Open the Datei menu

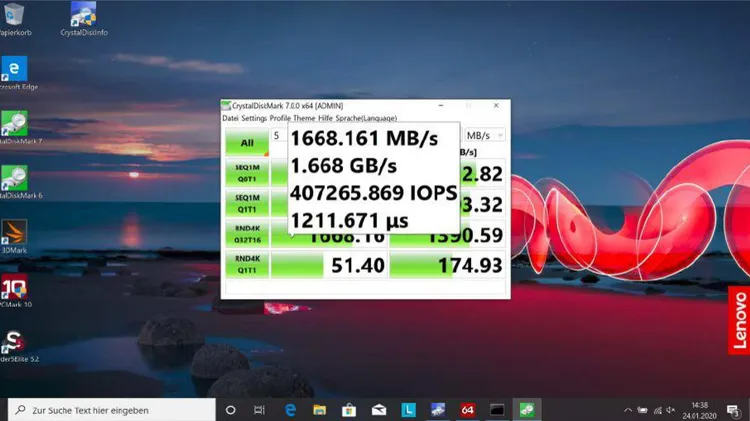(x=230, y=118)
